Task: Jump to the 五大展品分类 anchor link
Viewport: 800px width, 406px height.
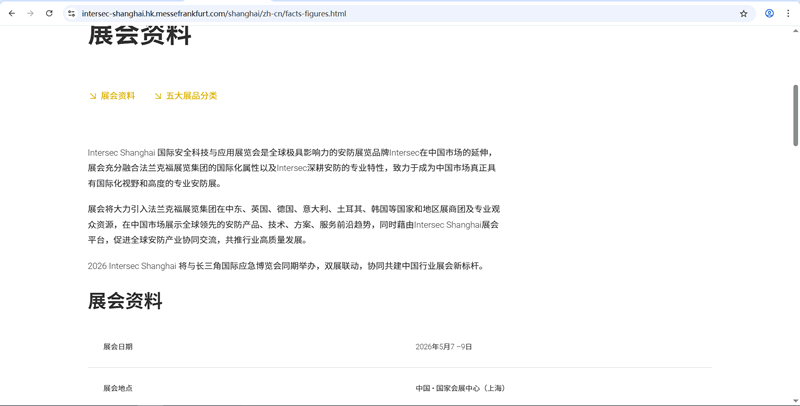Action: click(191, 96)
